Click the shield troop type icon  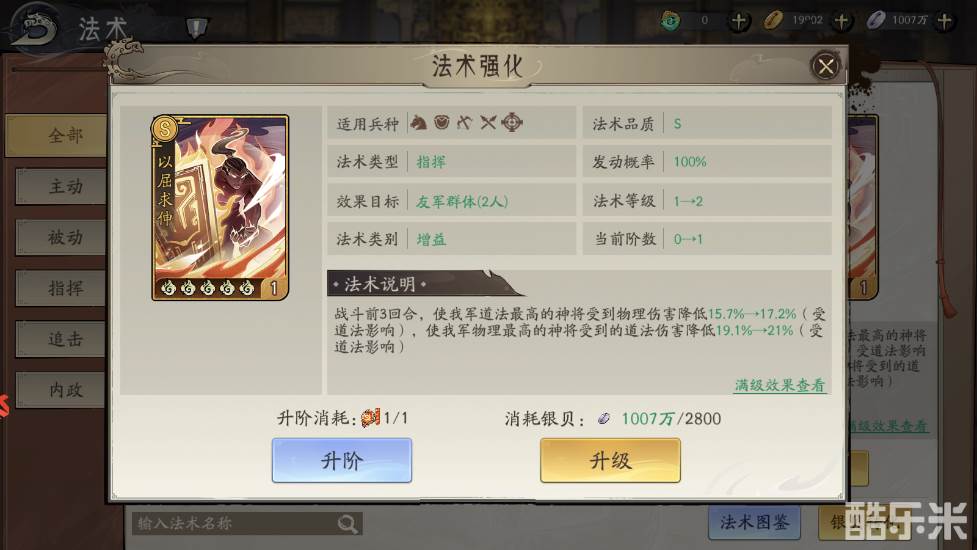(x=442, y=122)
